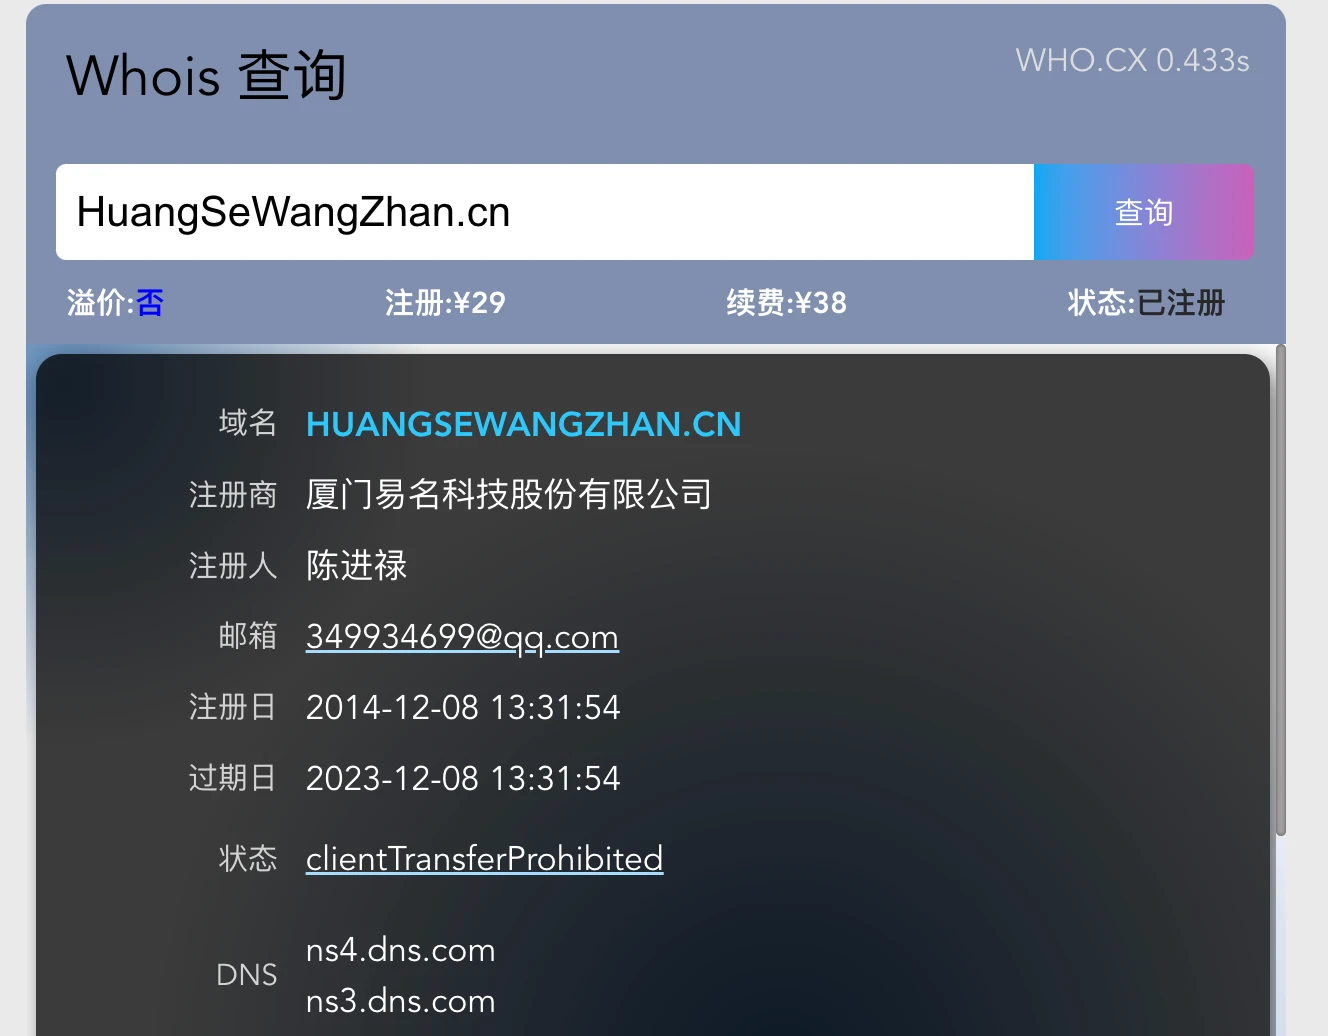Click the 注册:¥29 price label
This screenshot has width=1328, height=1036.
445,303
